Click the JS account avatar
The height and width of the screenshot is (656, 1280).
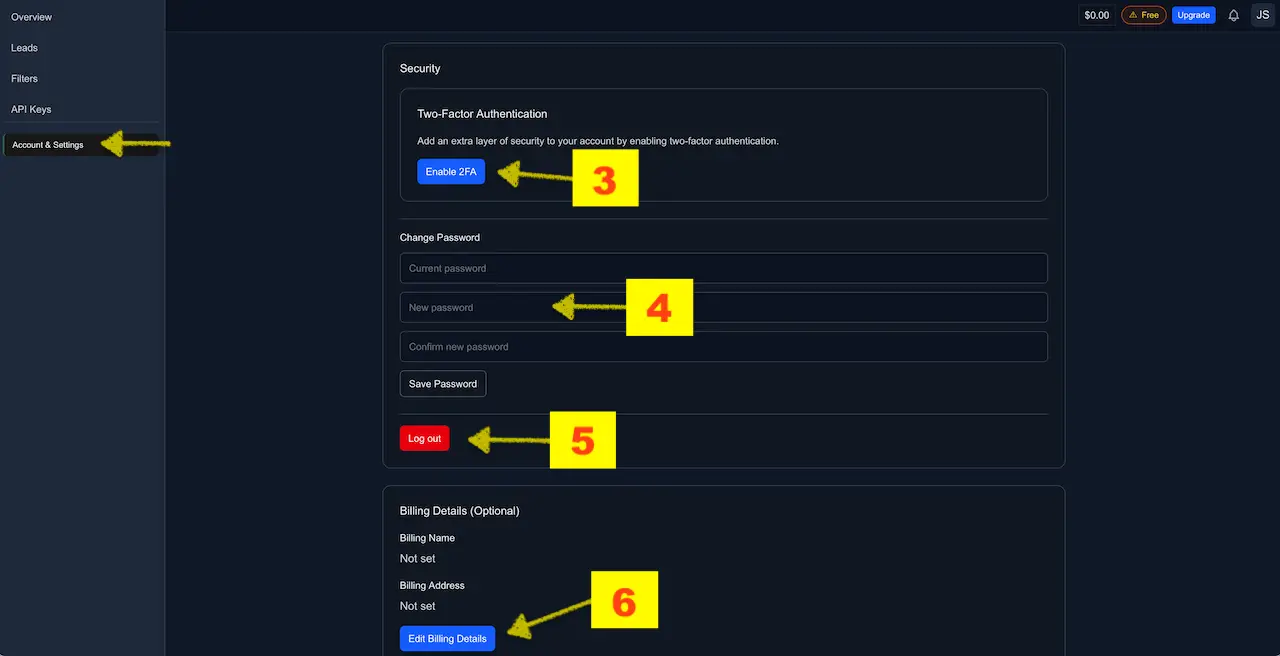(1262, 15)
